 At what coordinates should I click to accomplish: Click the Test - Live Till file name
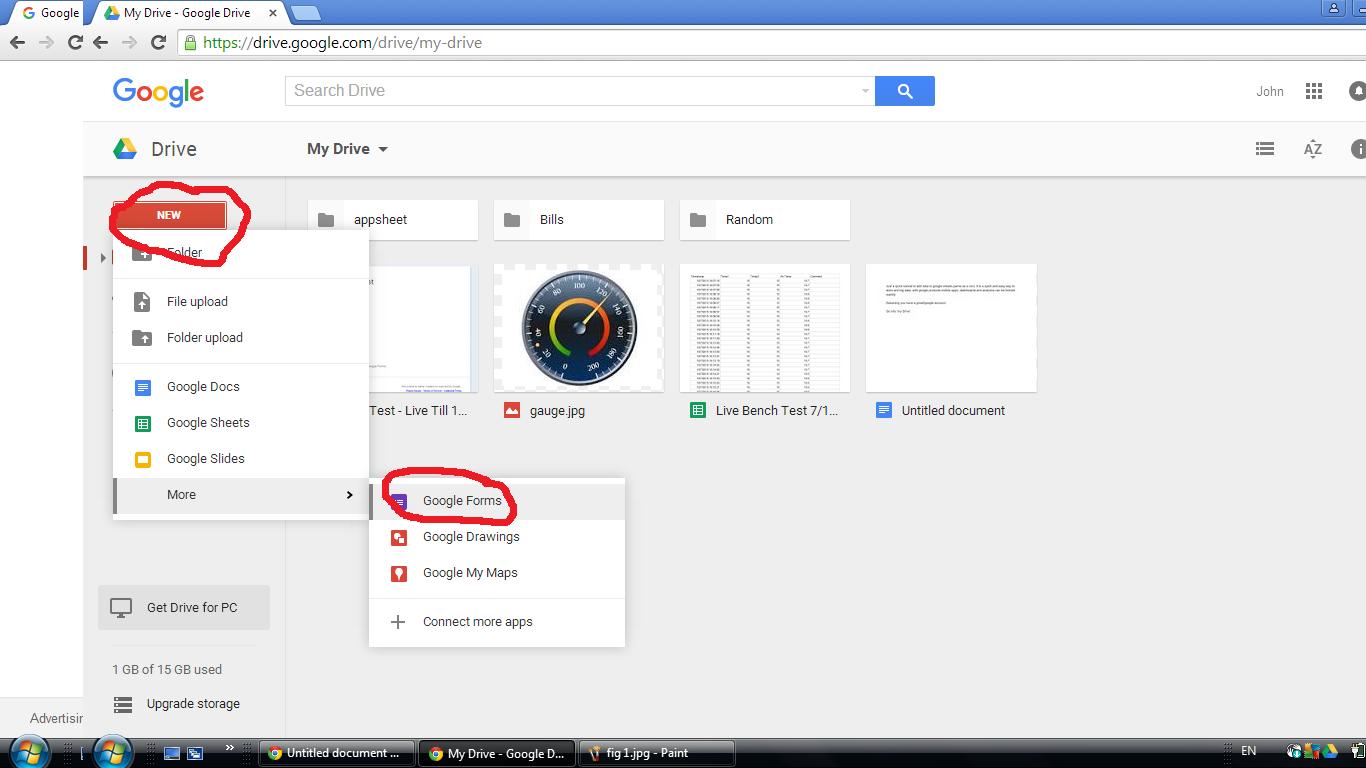point(418,411)
